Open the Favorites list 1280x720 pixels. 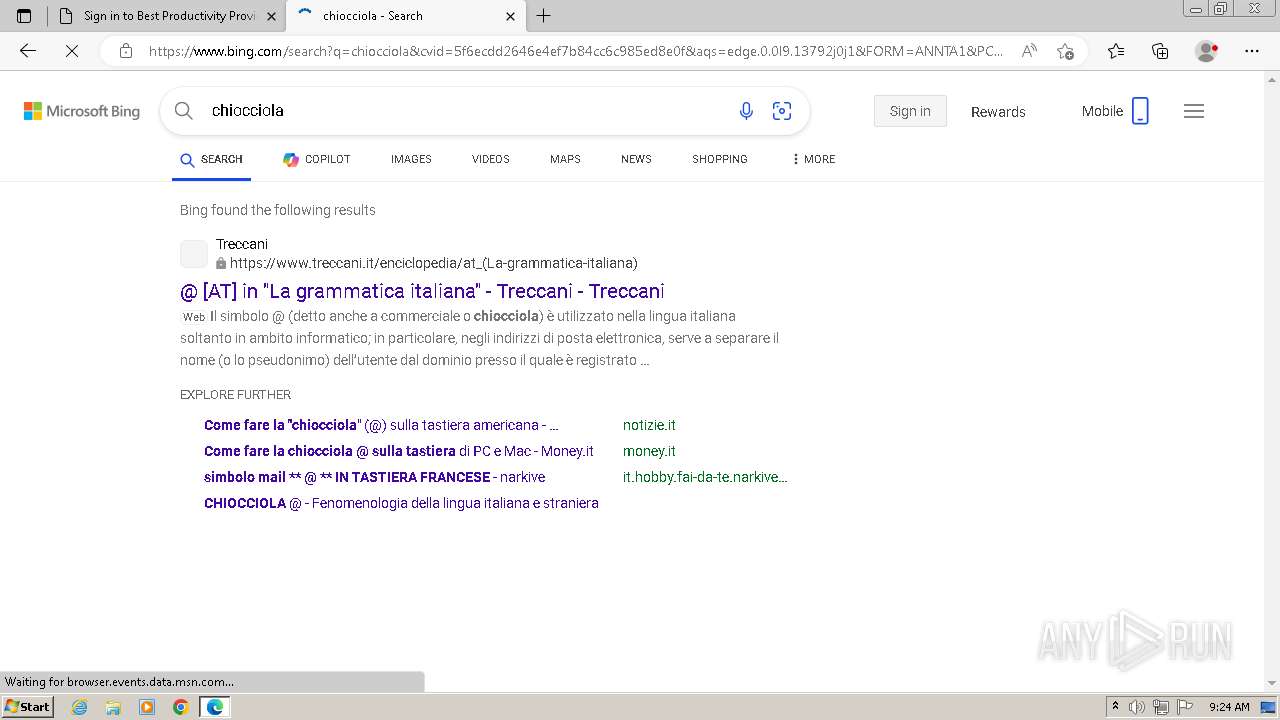pos(1116,51)
